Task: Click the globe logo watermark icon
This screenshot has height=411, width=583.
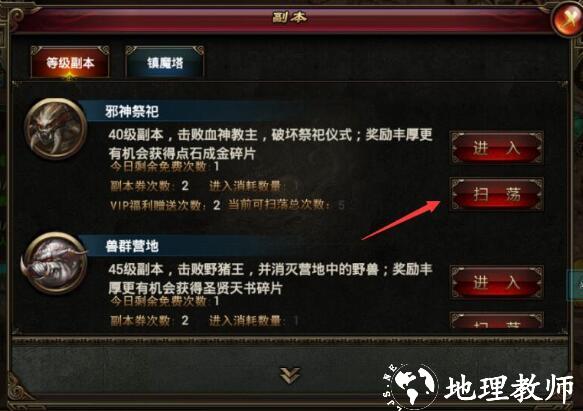Action: coord(410,386)
